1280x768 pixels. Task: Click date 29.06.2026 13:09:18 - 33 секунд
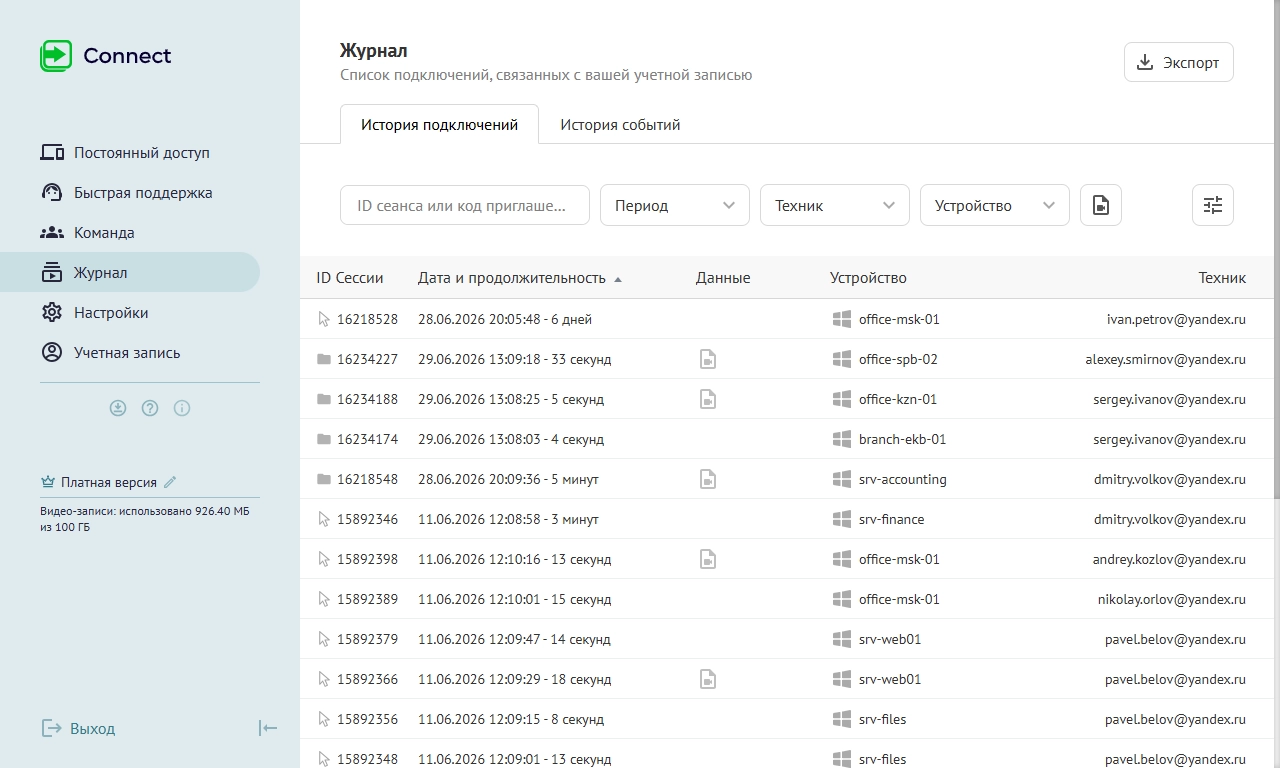point(514,359)
